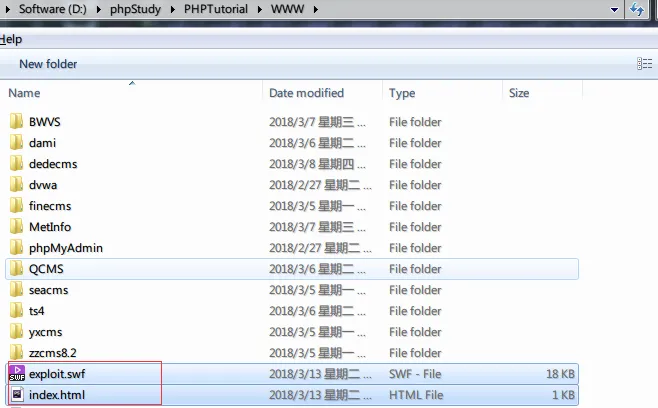
Task: Select the BWVS folder icon
Action: [17, 122]
